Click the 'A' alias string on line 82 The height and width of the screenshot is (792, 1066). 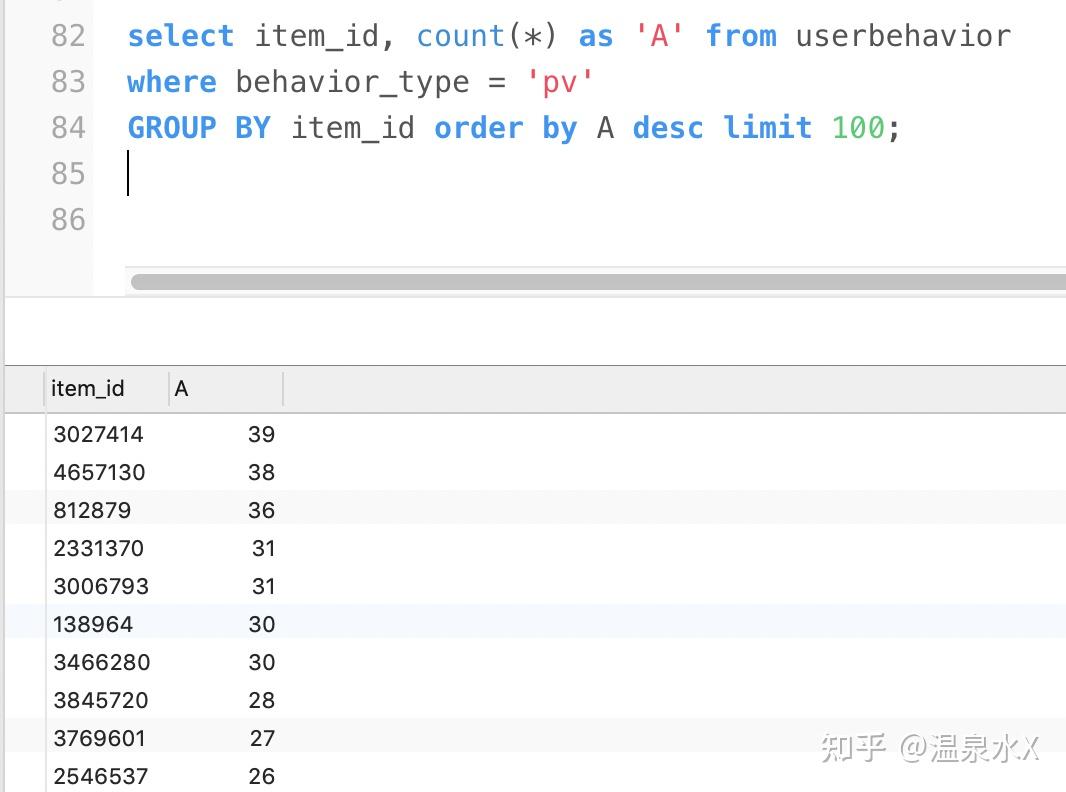pyautogui.click(x=660, y=35)
